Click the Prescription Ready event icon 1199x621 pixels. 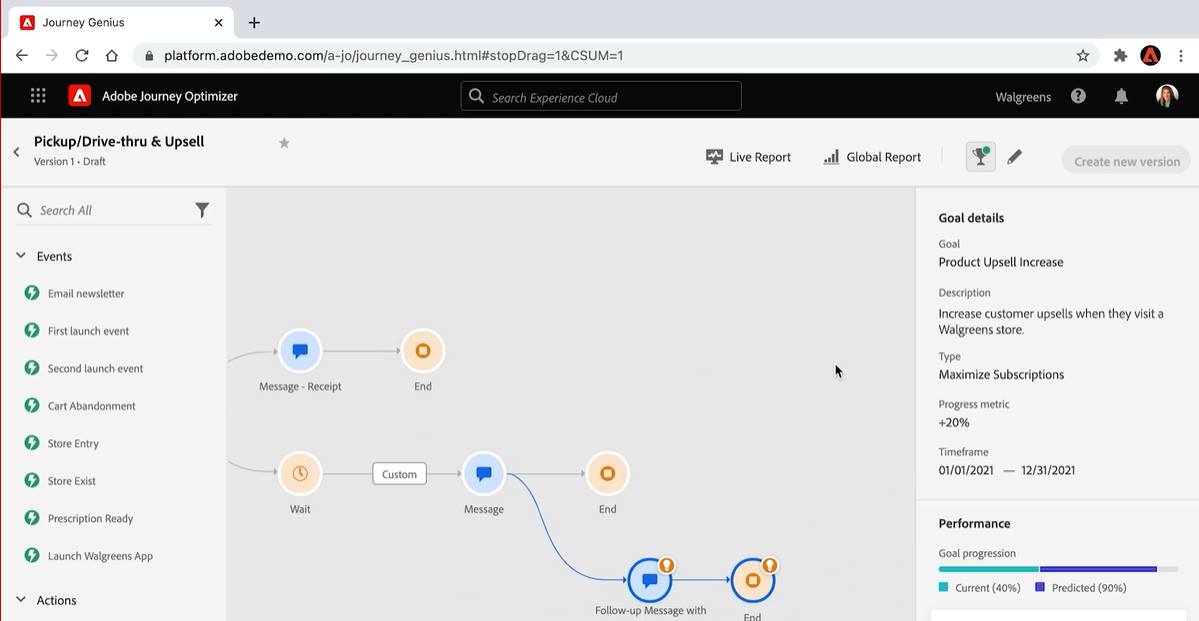click(31, 518)
